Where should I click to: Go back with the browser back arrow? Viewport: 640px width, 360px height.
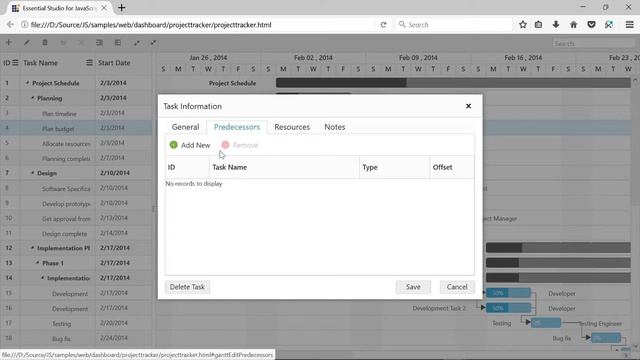(x=10, y=24)
